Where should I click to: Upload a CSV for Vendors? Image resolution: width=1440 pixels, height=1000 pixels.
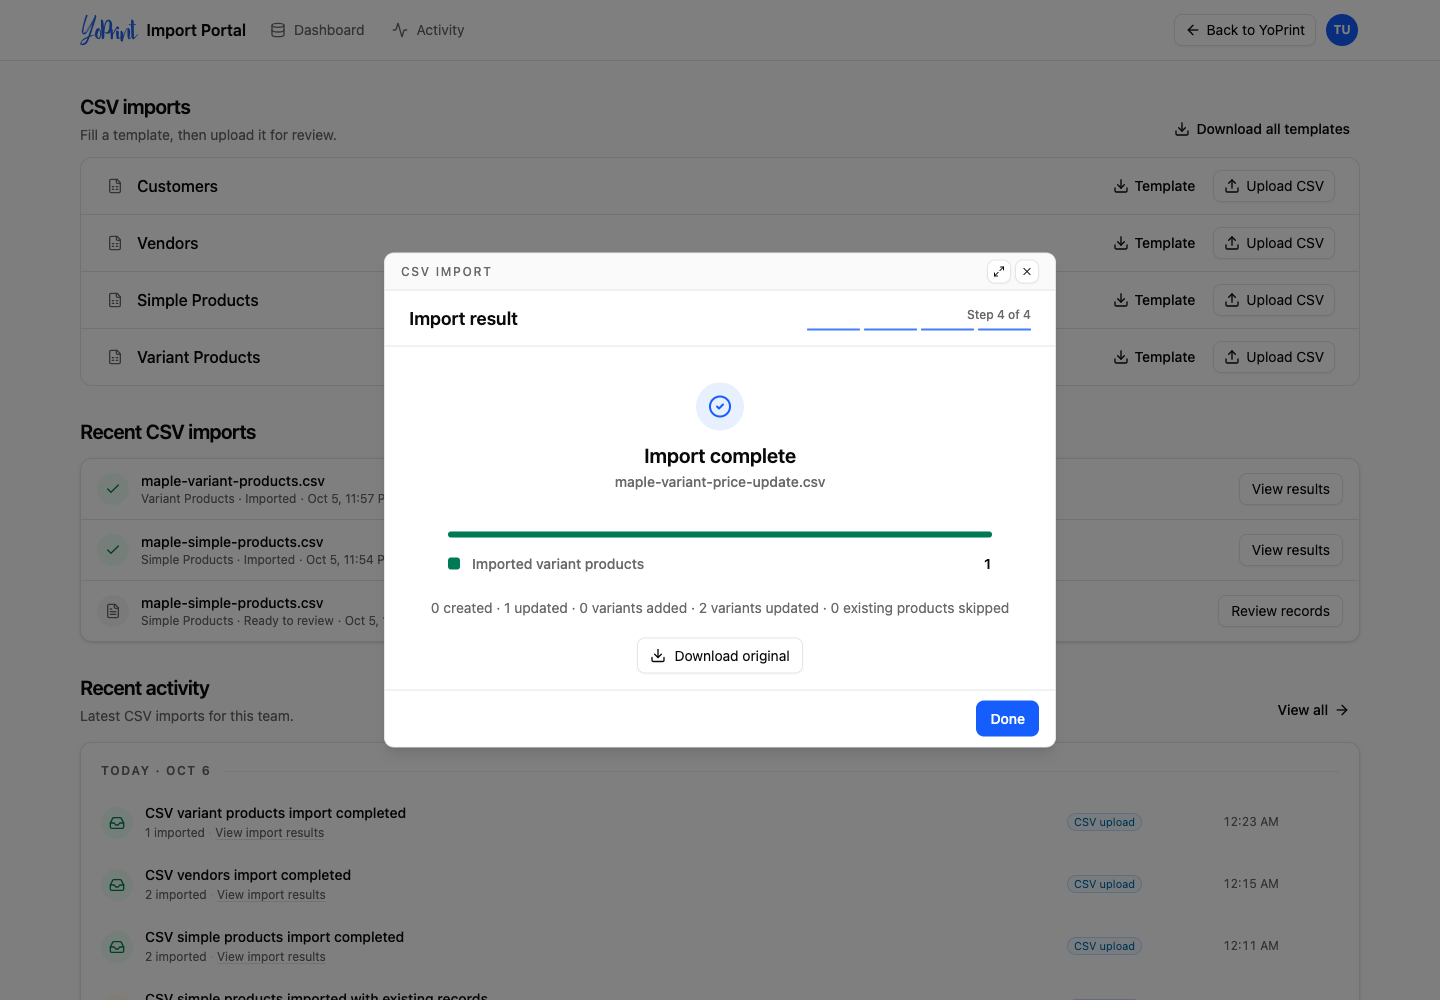1274,243
